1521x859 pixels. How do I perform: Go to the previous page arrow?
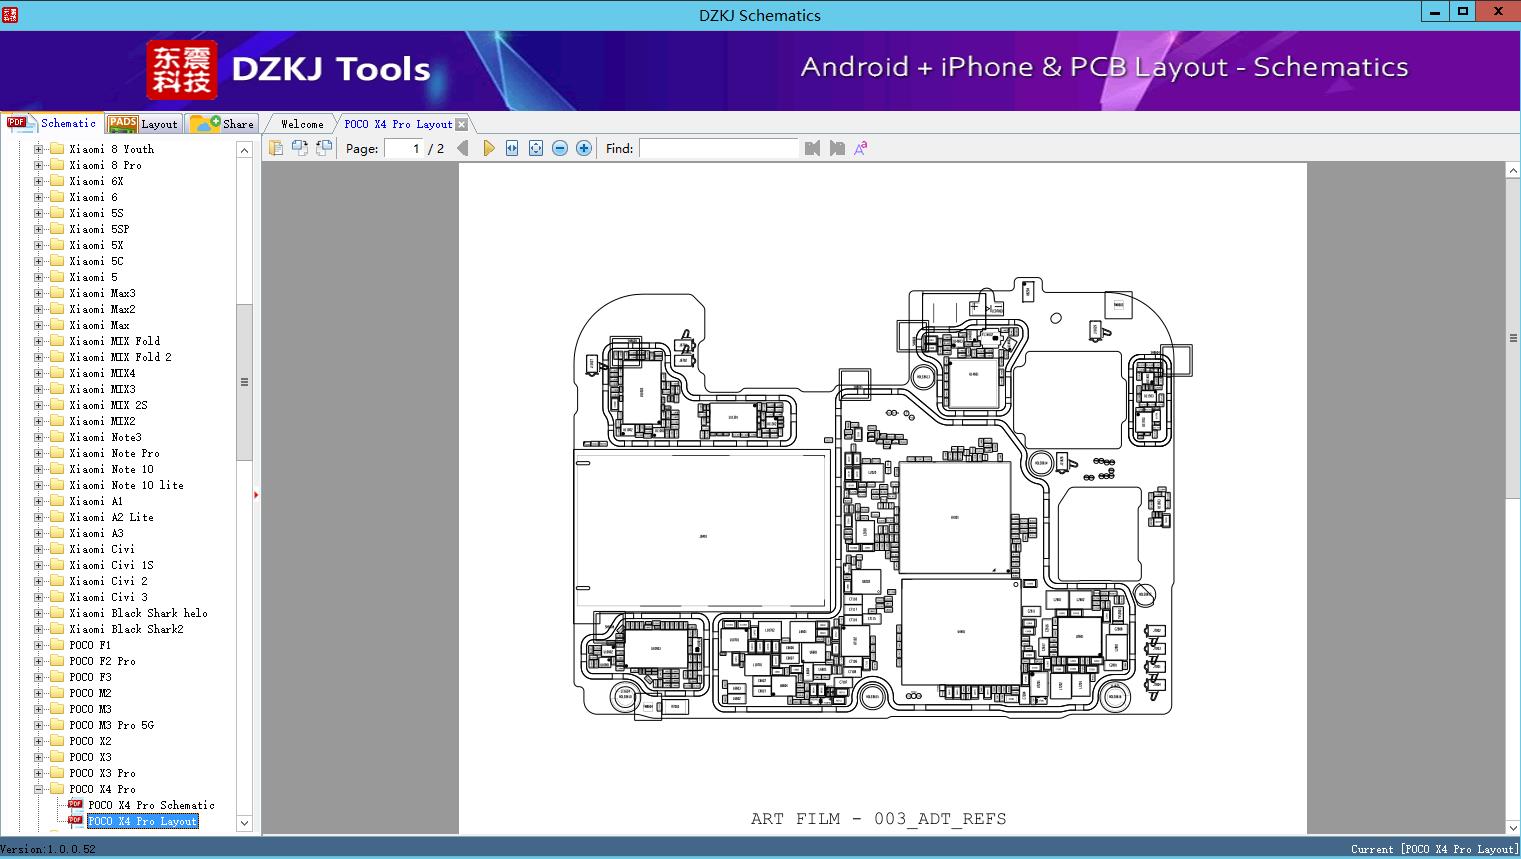tap(463, 148)
